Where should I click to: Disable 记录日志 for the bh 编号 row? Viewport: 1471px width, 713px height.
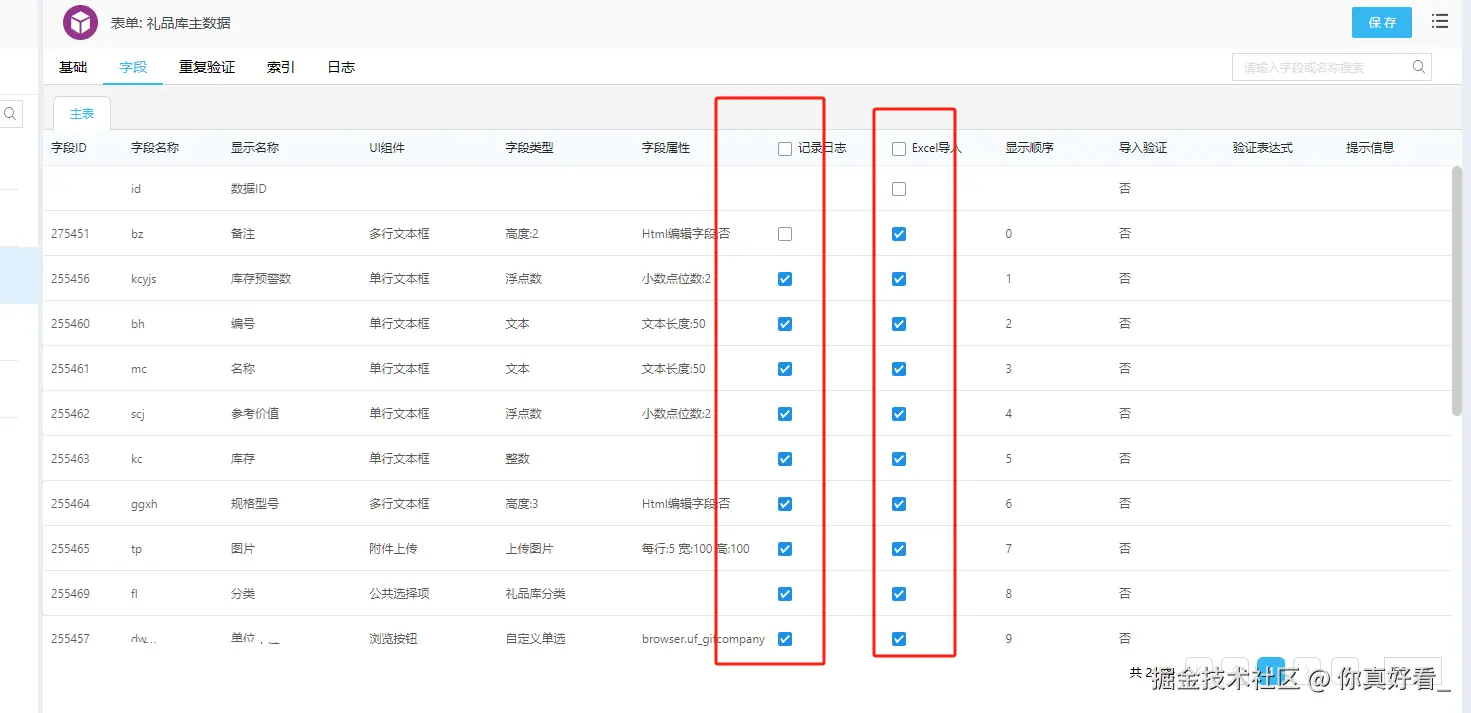click(785, 324)
